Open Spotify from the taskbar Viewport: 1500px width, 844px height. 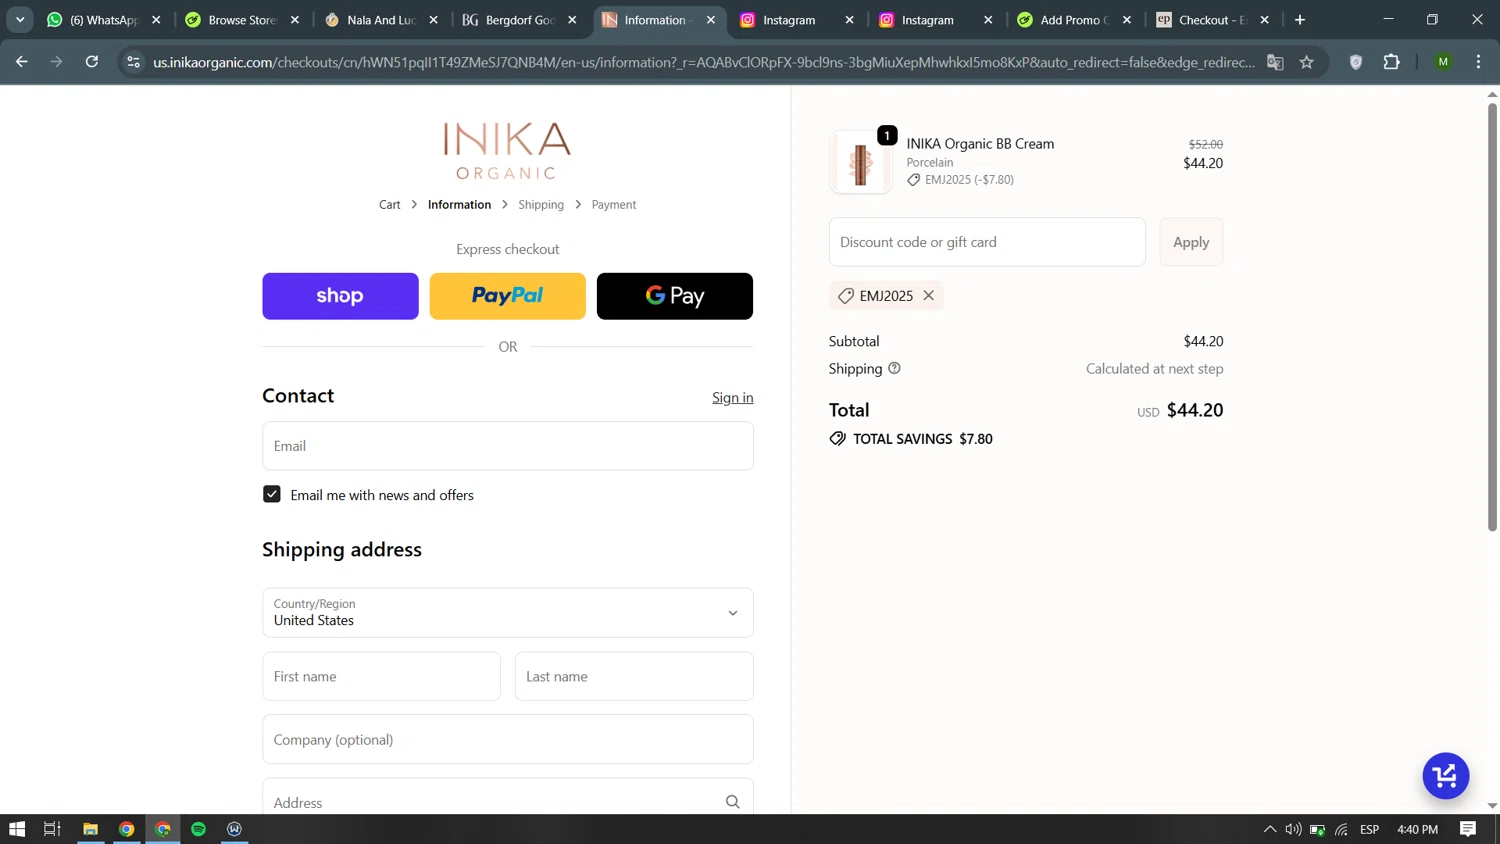point(198,829)
